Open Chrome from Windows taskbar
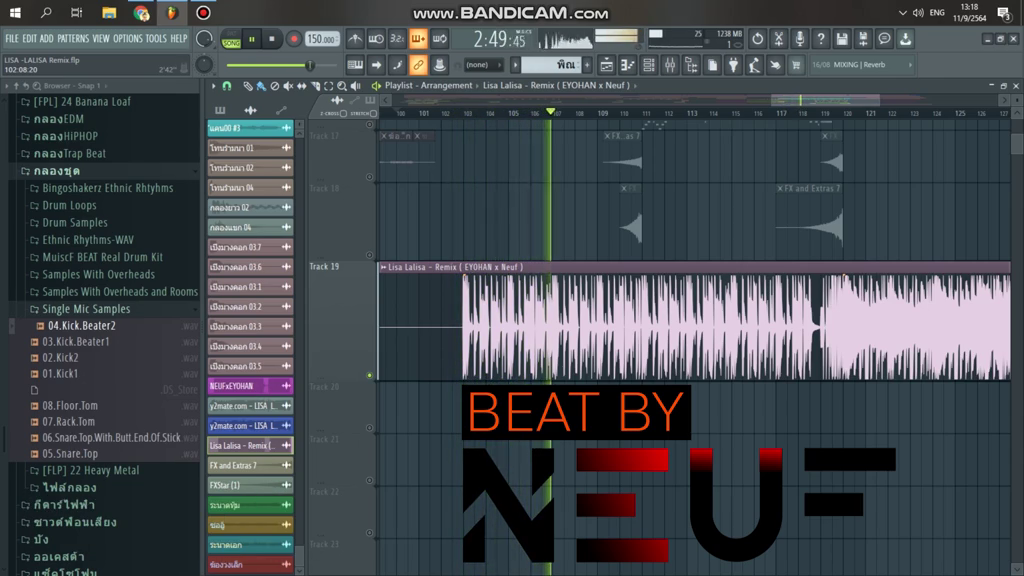The width and height of the screenshot is (1024, 576). (x=140, y=12)
